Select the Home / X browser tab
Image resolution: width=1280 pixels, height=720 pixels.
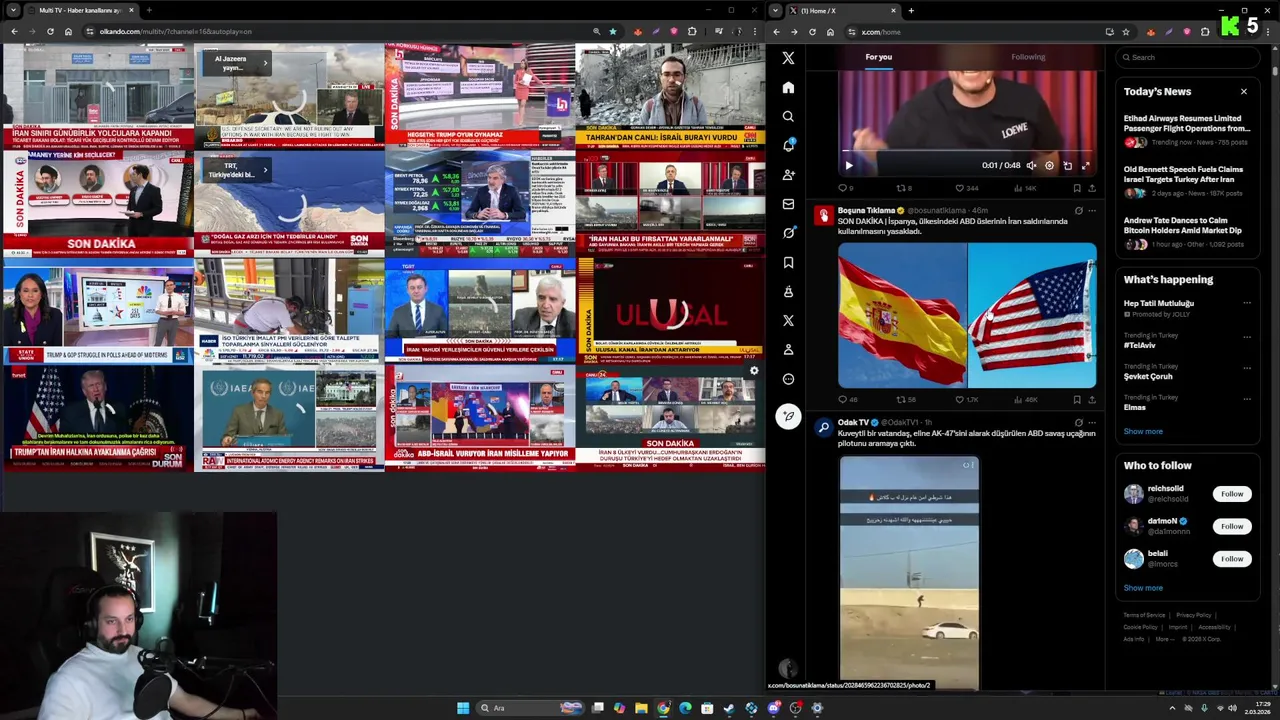click(x=842, y=10)
